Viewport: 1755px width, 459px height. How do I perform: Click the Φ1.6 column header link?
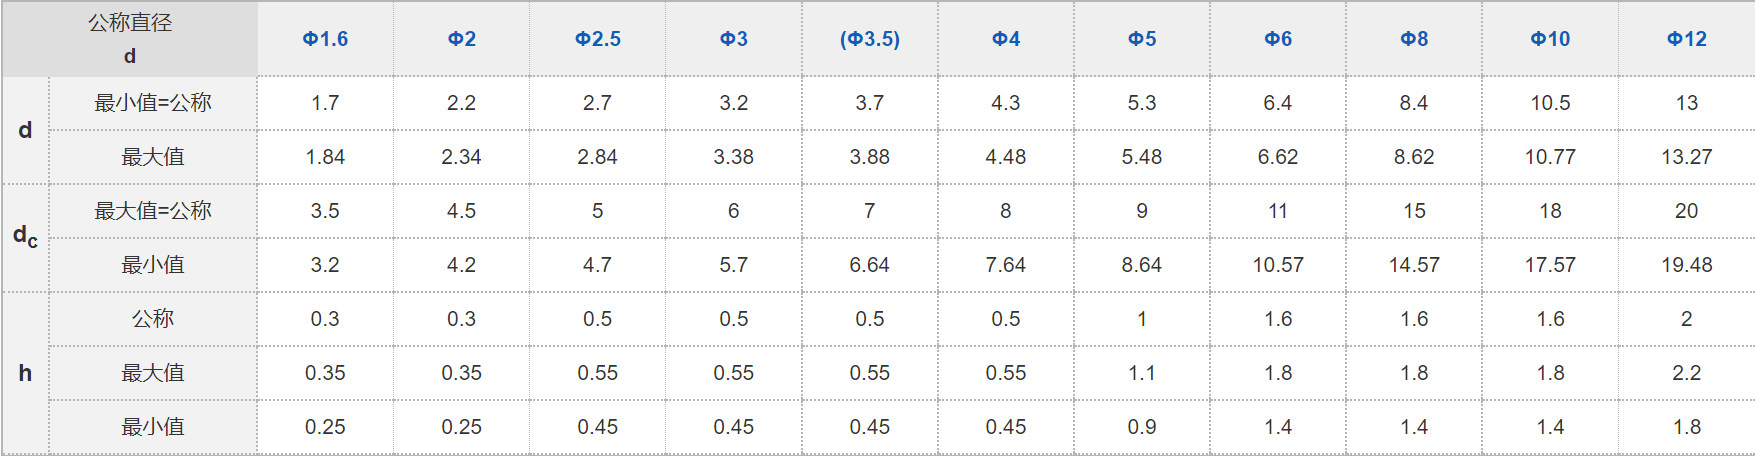[325, 39]
